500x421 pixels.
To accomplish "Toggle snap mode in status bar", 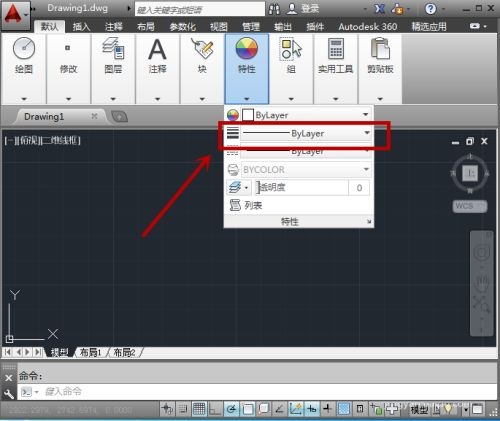I will tap(183, 409).
